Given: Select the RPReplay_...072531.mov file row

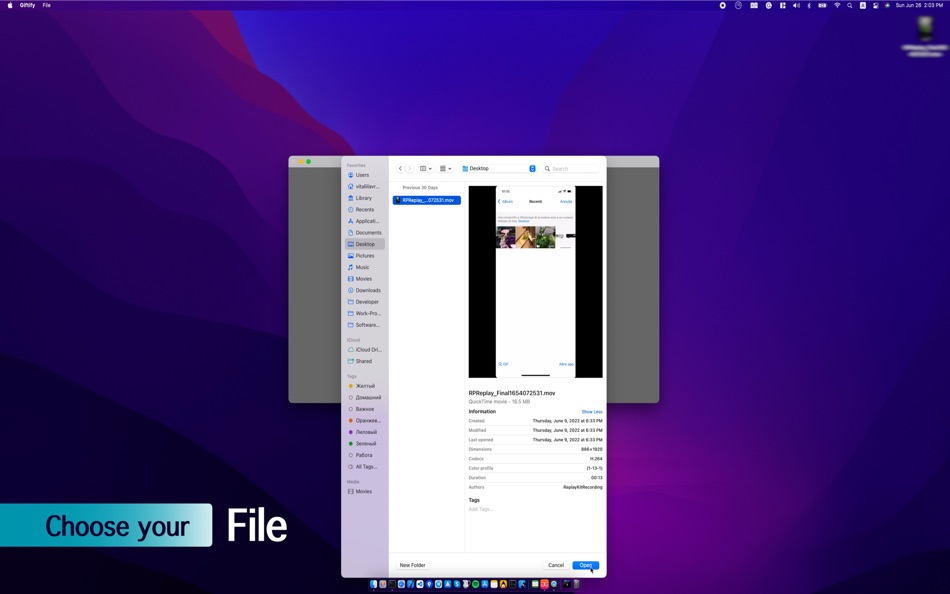Looking at the screenshot, I should point(427,200).
